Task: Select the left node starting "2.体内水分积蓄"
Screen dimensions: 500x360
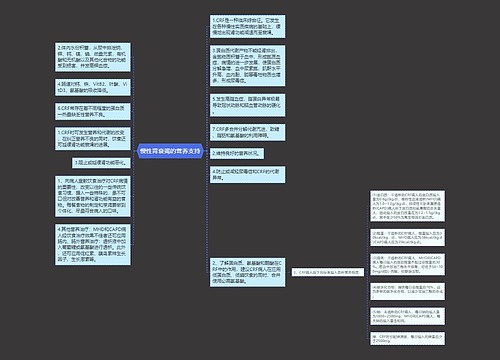Action: click(x=93, y=57)
